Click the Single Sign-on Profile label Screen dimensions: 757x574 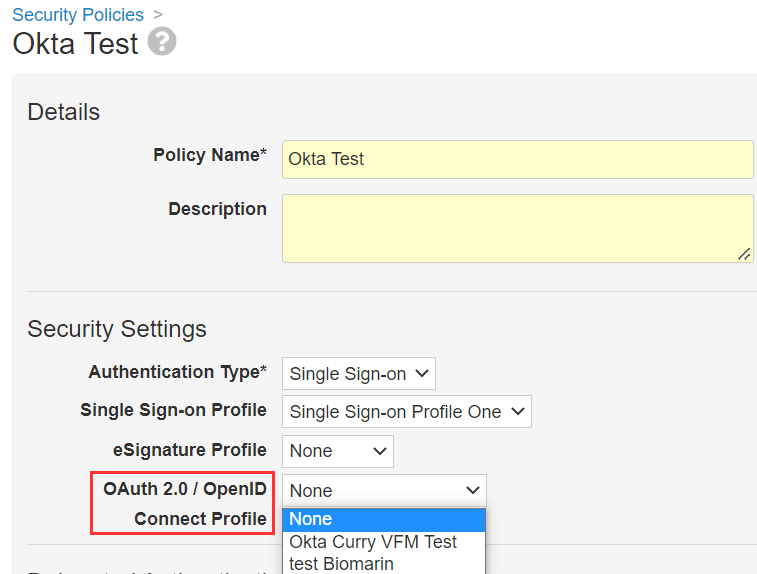(x=173, y=410)
